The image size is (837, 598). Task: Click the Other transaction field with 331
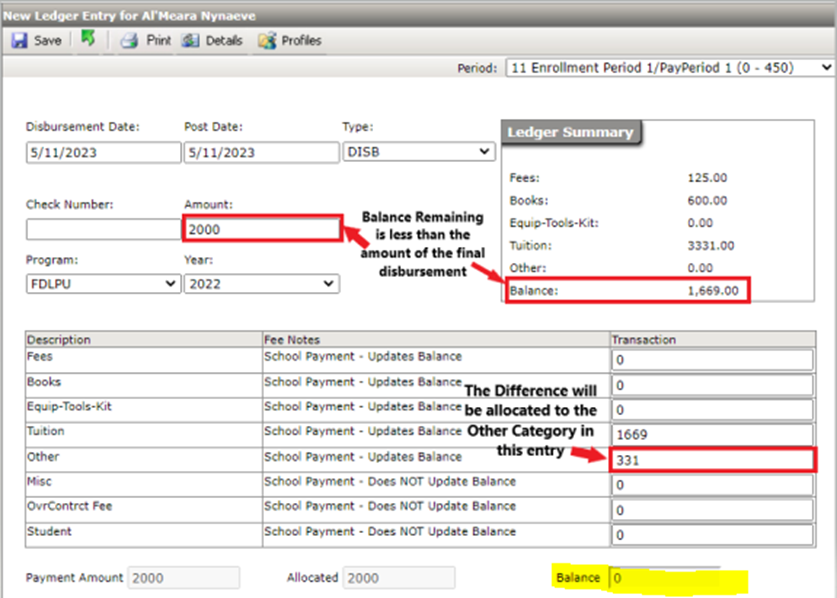click(x=710, y=460)
